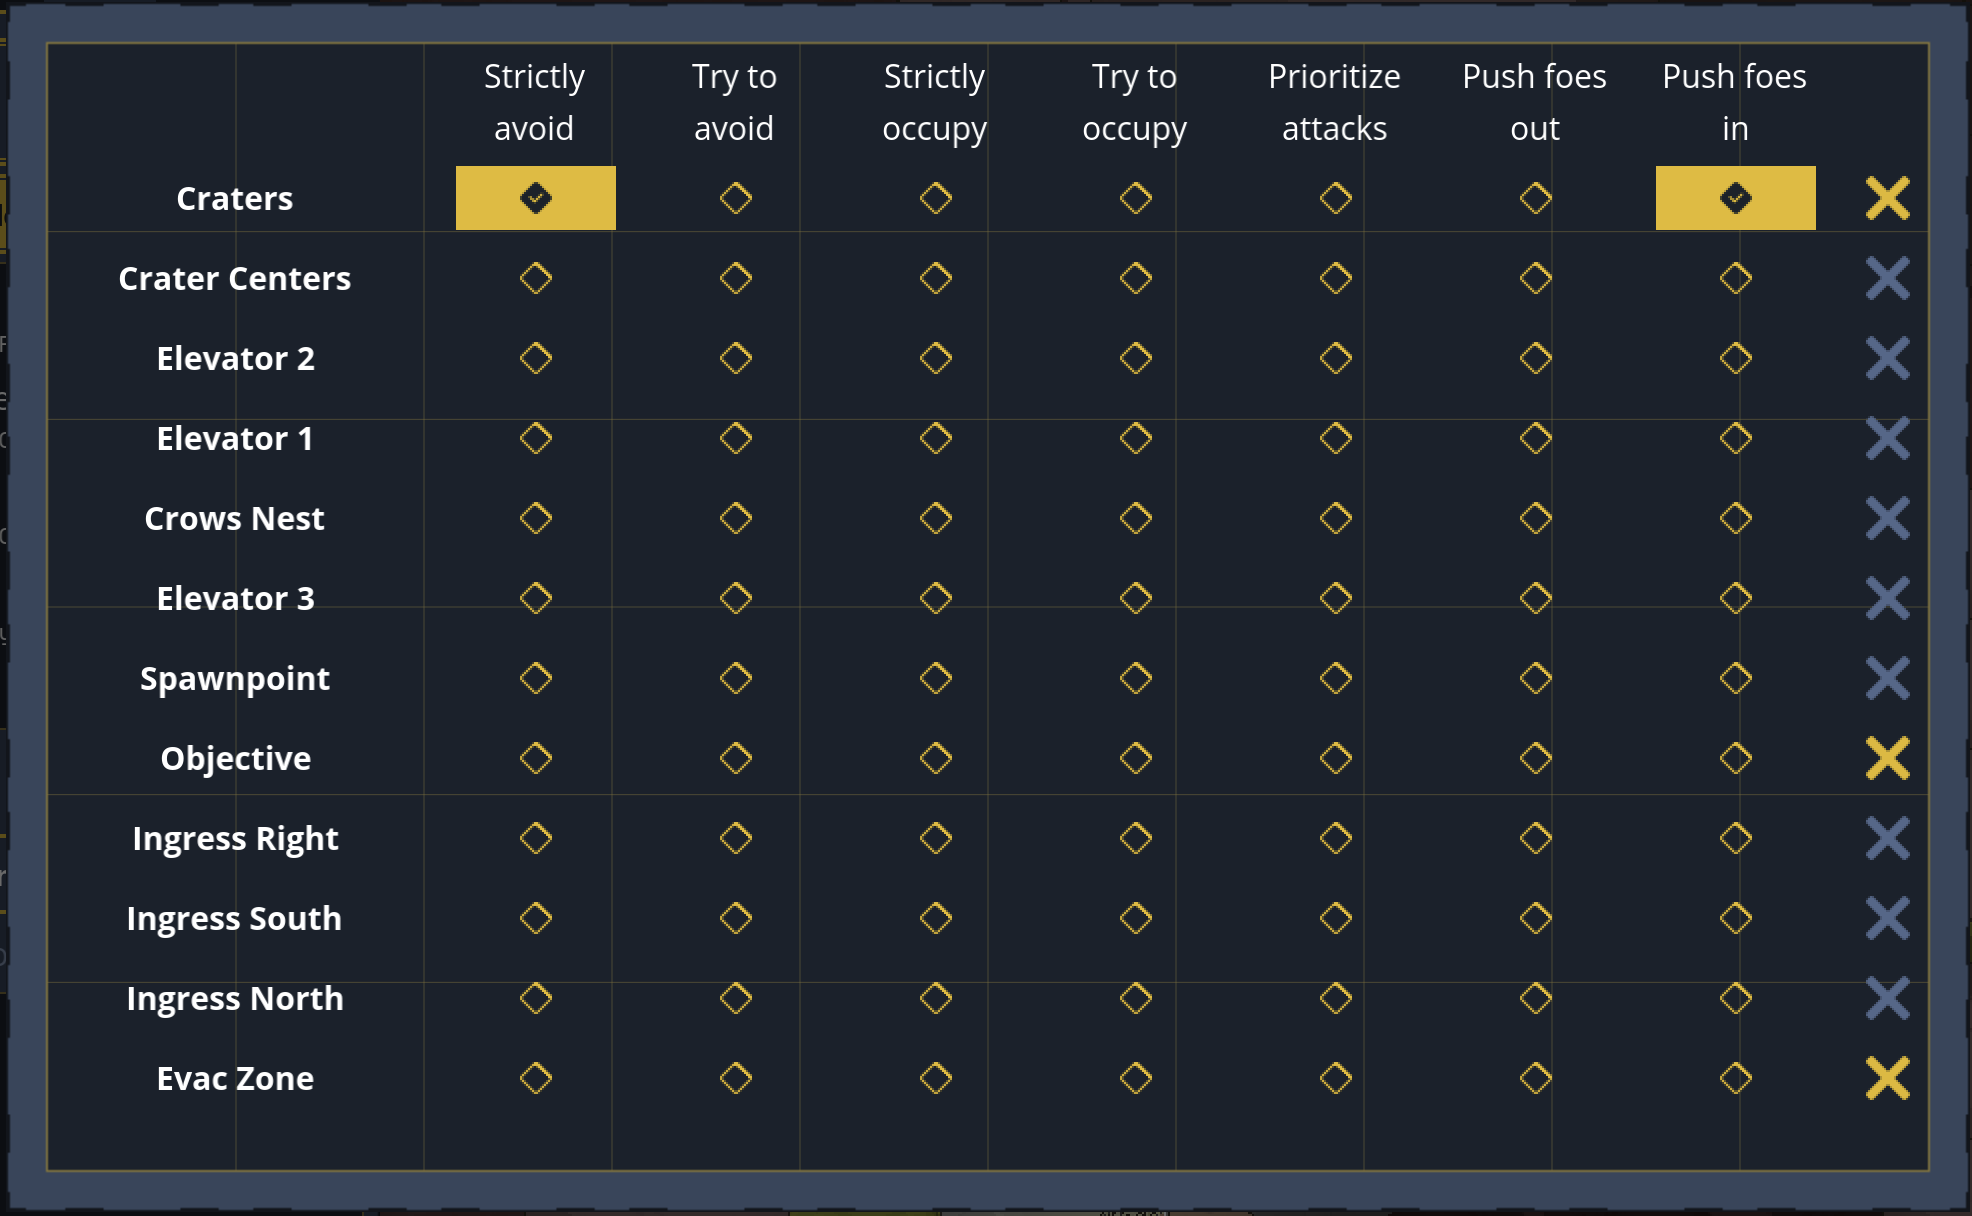
Task: Click the Elevator 1 zone name
Action: click(235, 438)
